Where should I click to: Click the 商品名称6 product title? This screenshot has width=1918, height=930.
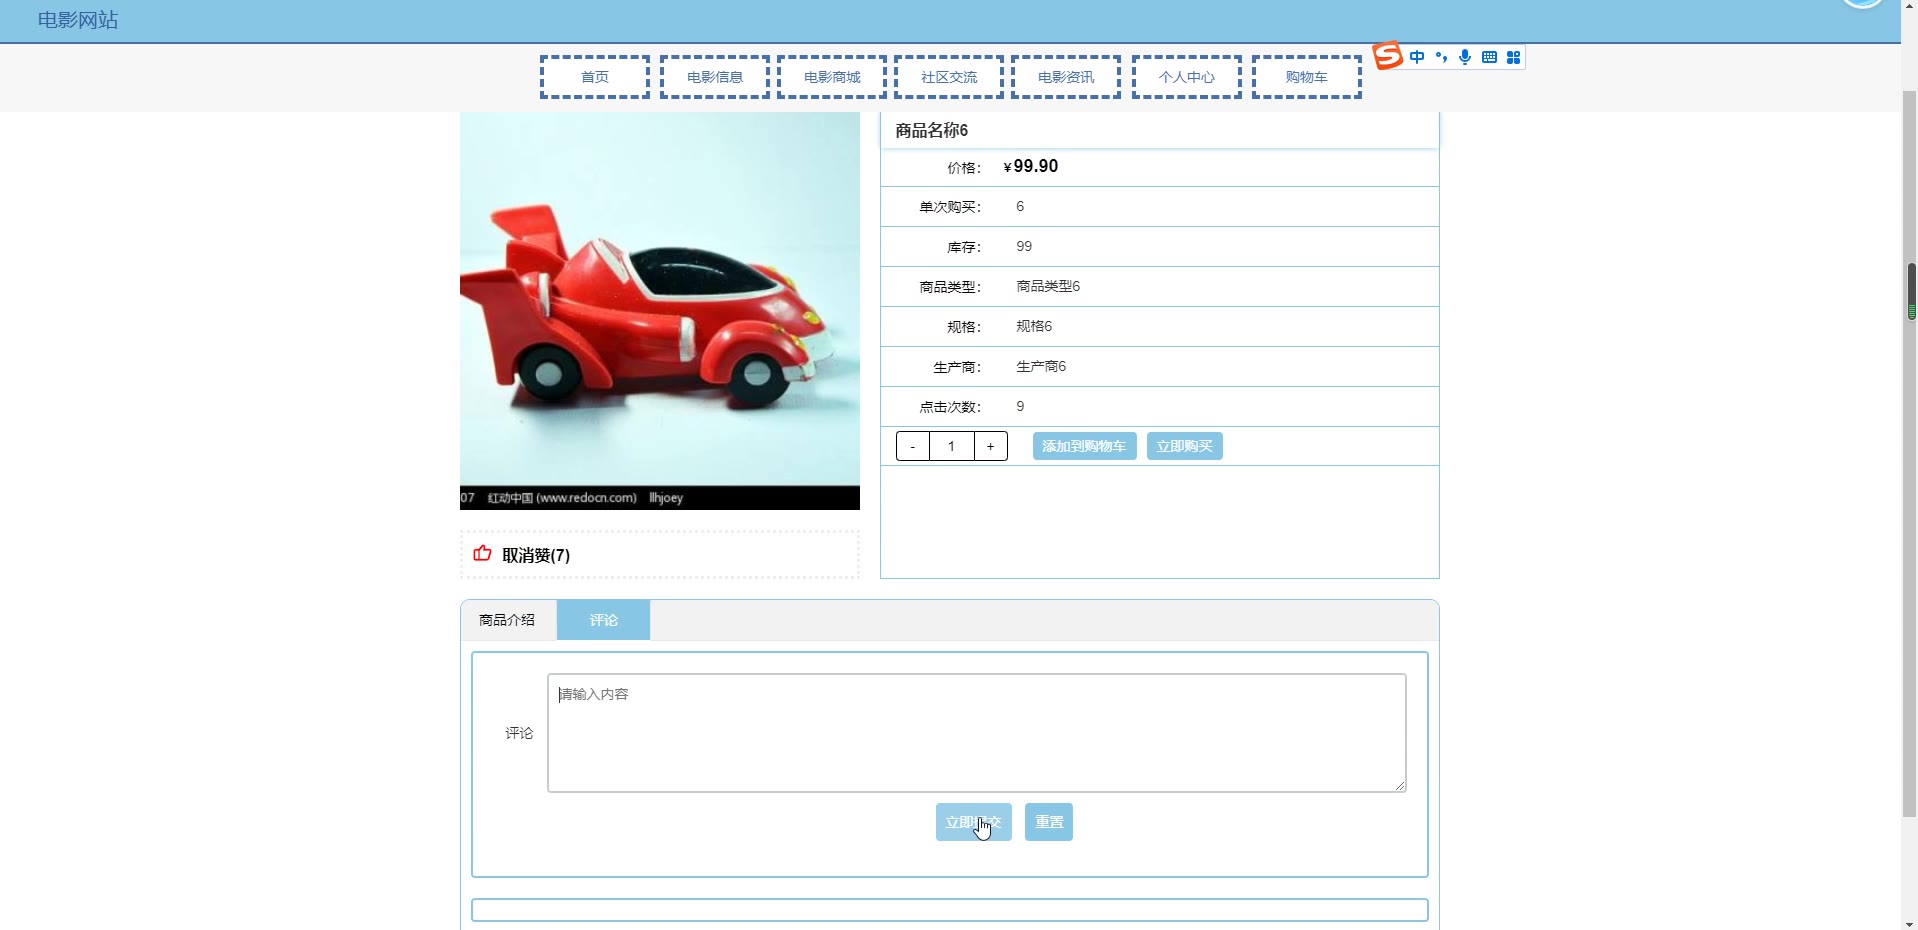tap(931, 130)
